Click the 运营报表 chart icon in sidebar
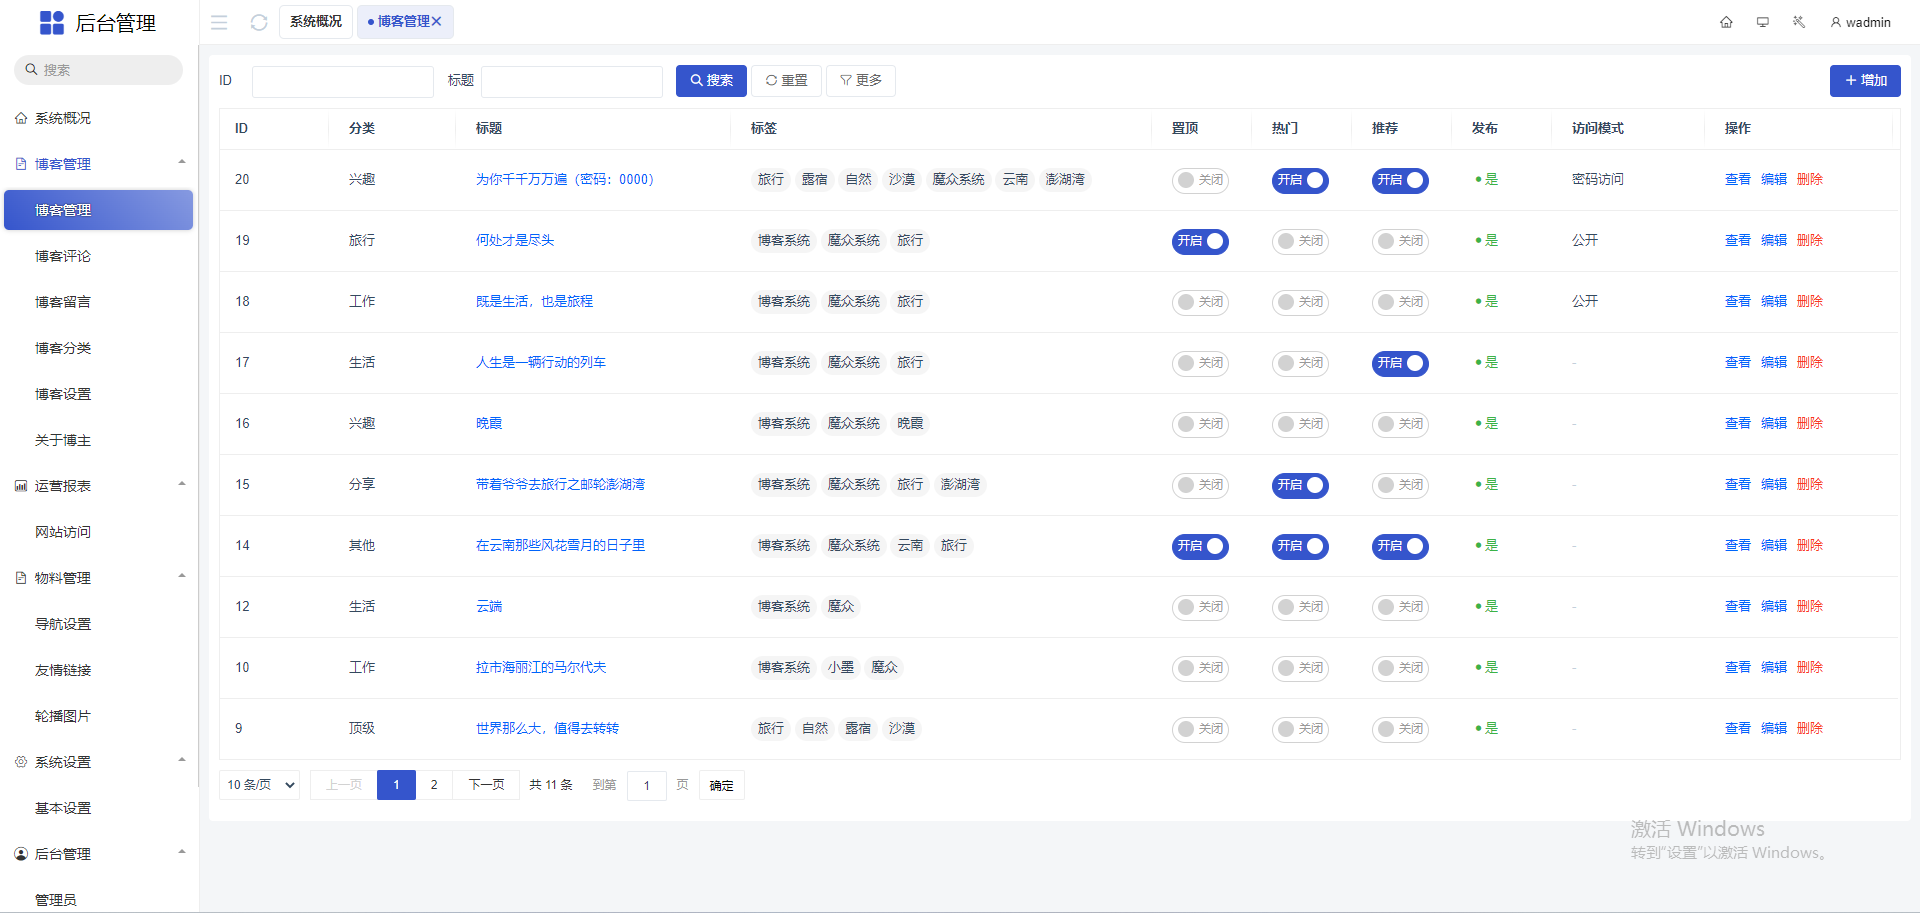 pos(21,486)
